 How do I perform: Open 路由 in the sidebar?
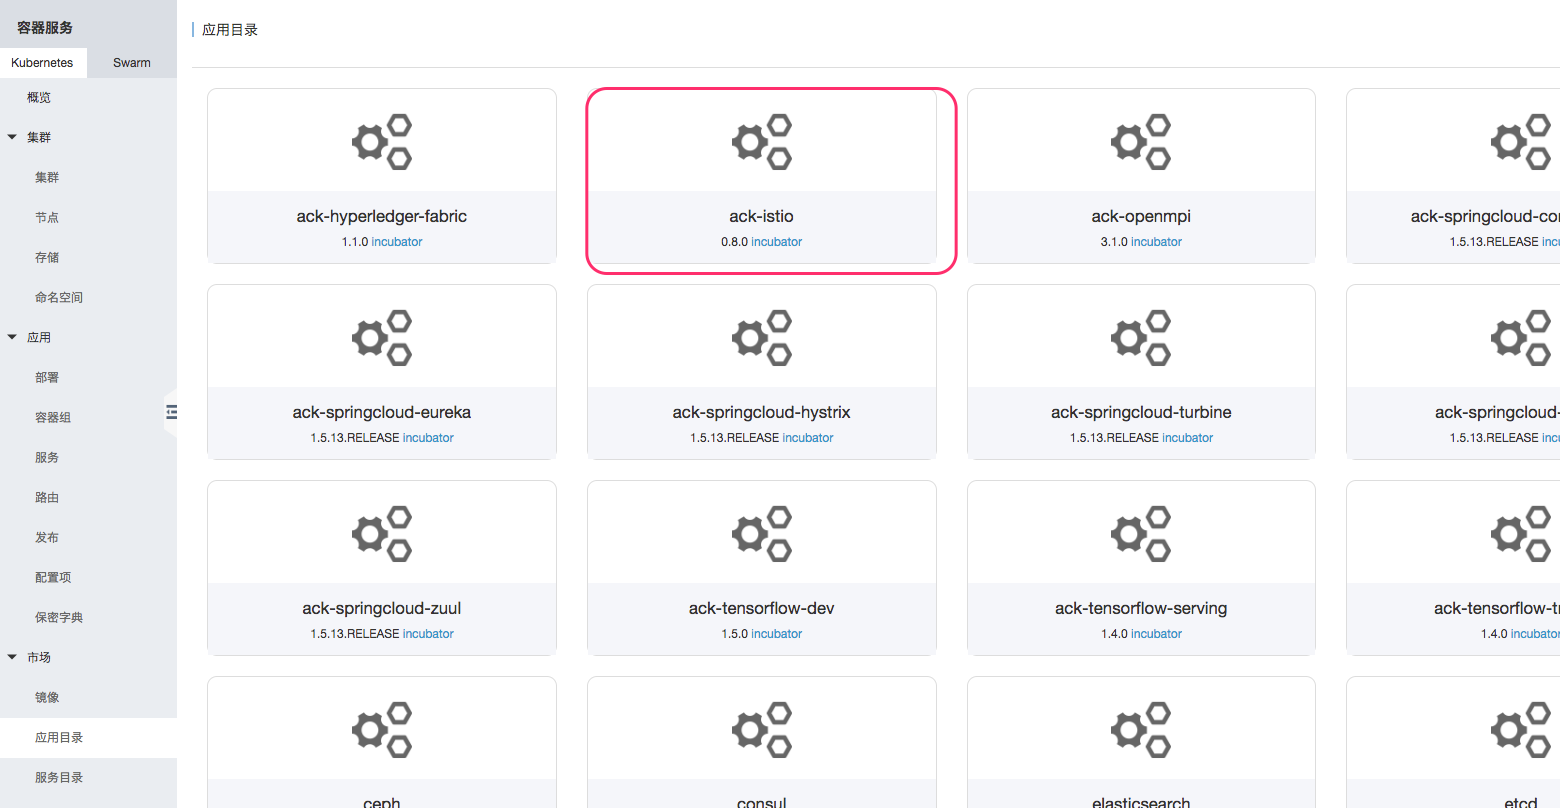click(47, 497)
